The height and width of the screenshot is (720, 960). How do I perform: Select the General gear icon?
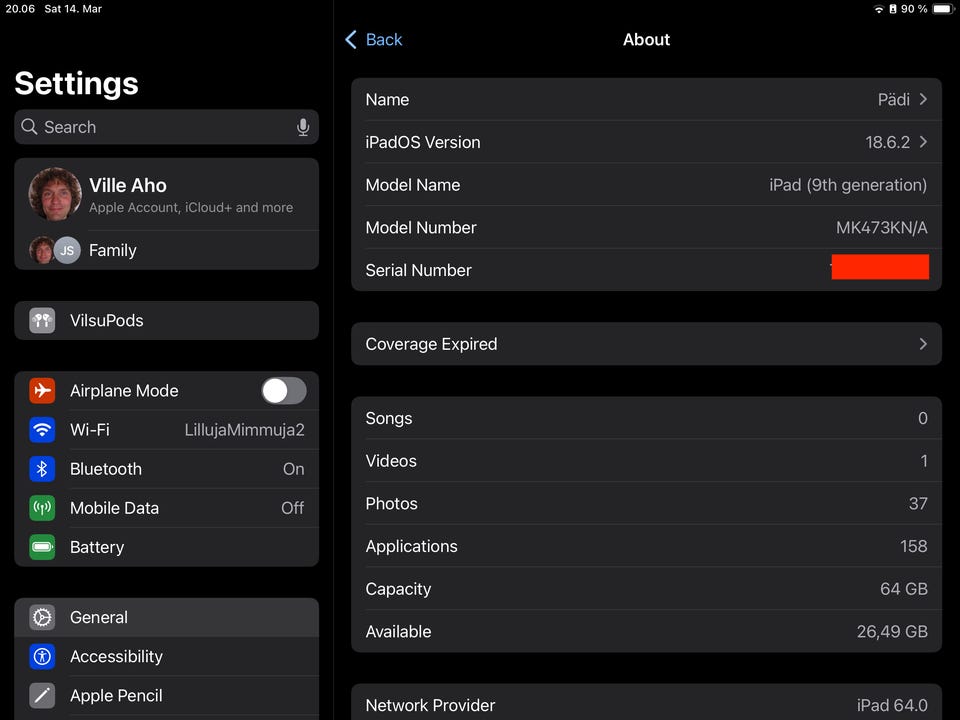(x=42, y=618)
